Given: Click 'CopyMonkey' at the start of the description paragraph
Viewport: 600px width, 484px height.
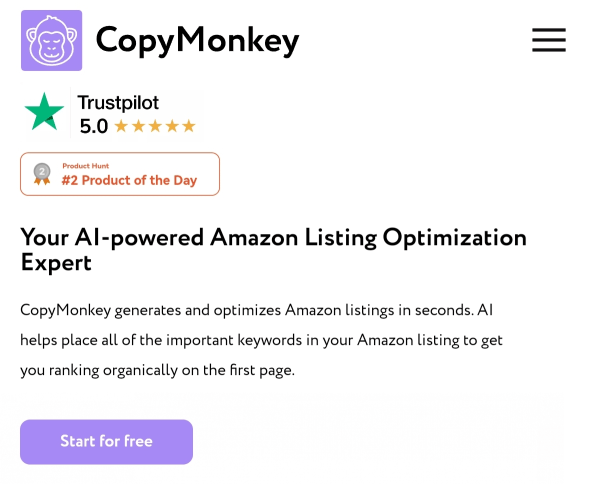Looking at the screenshot, I should (x=68, y=311).
